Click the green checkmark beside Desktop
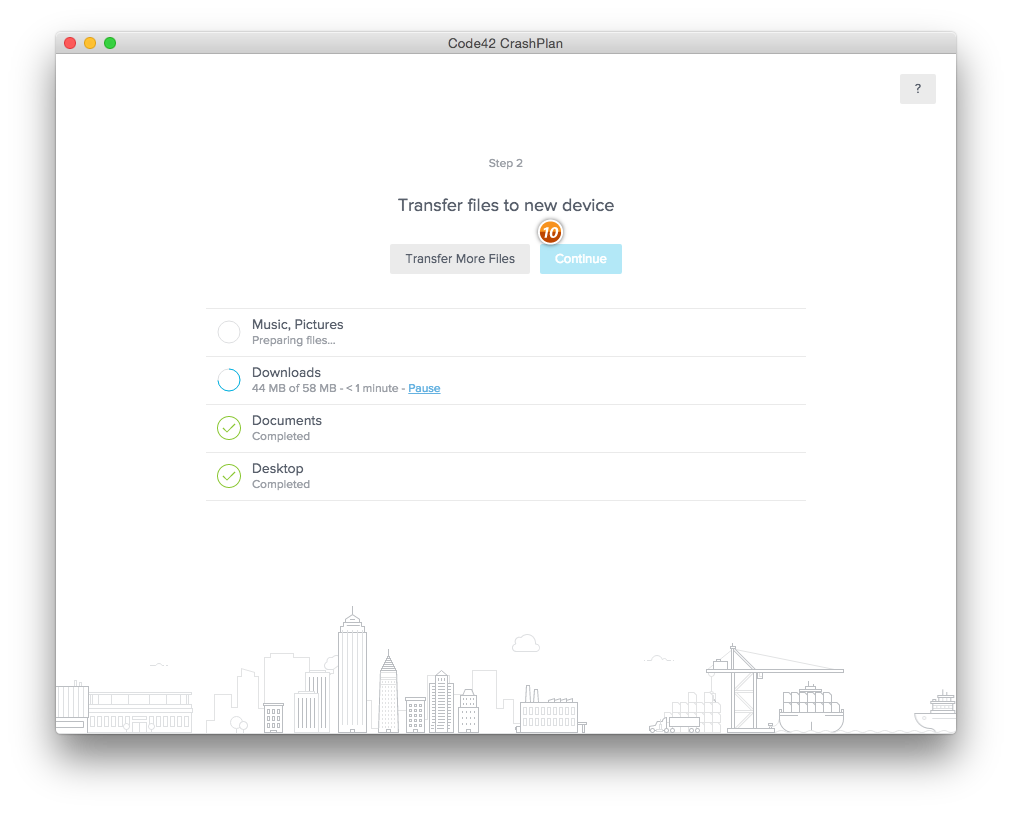 [229, 476]
